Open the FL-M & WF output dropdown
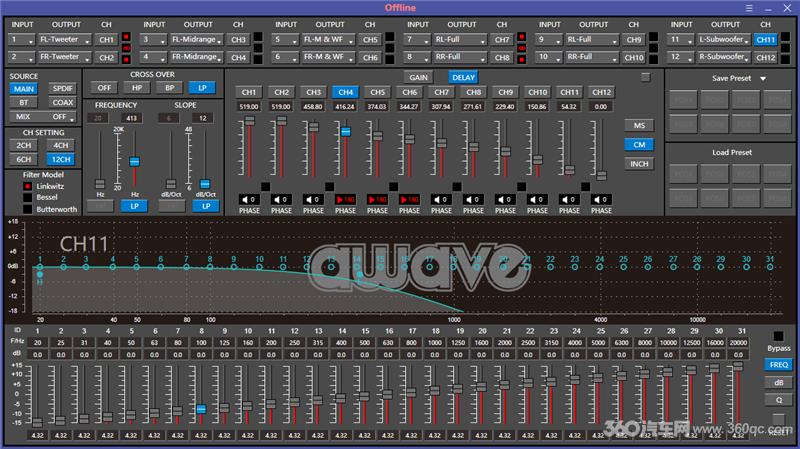800x449 pixels. 328,40
